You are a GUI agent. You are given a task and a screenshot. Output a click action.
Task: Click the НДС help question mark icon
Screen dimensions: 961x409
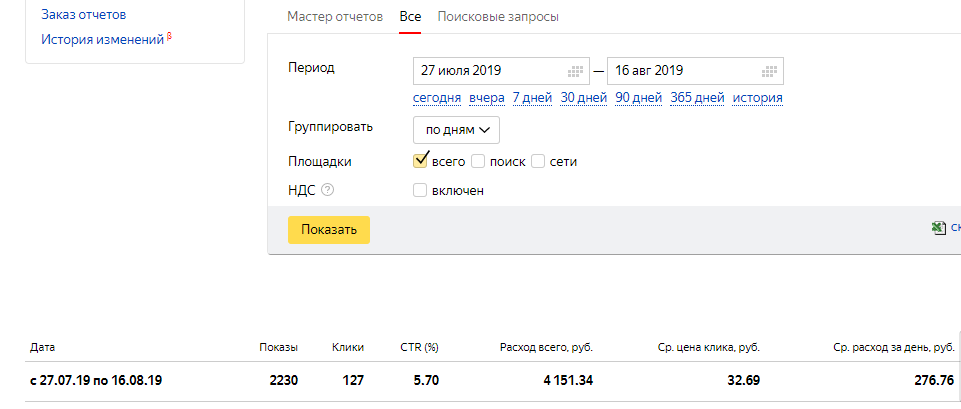pos(327,190)
